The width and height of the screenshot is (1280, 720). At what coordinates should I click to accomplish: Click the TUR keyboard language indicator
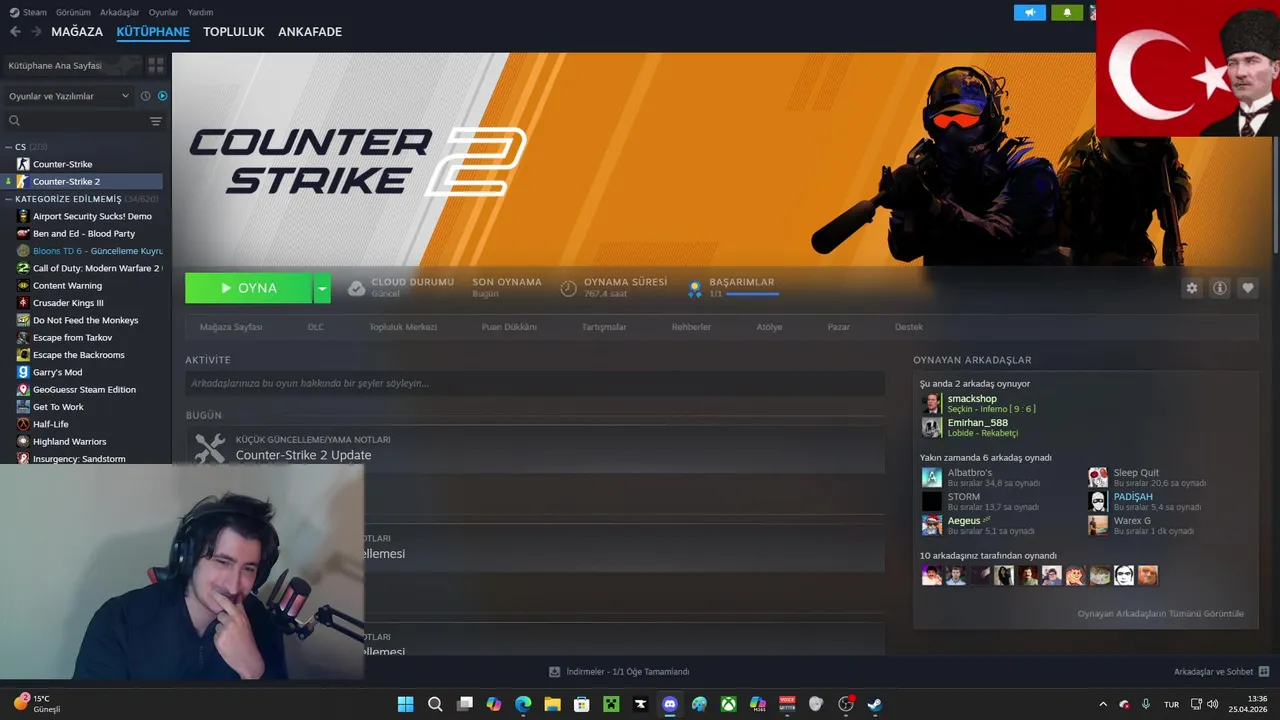point(1171,704)
